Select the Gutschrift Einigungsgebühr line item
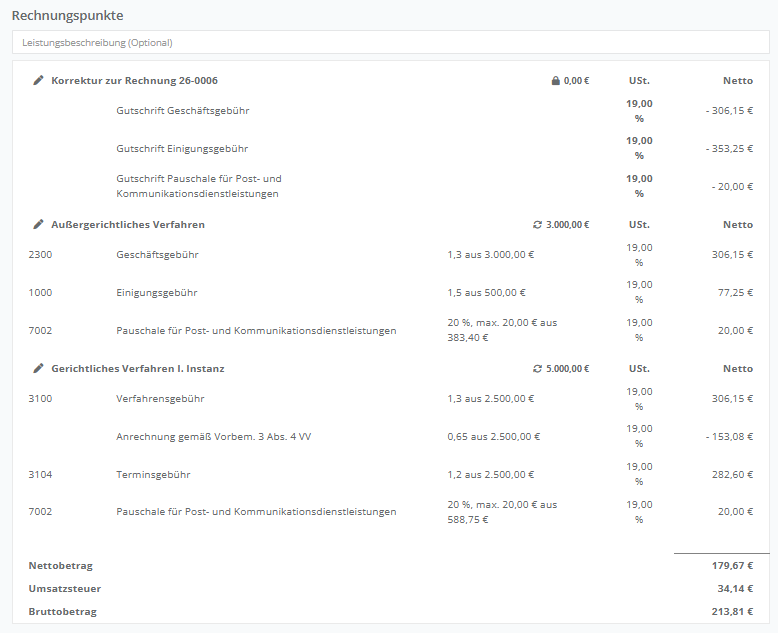 point(182,149)
